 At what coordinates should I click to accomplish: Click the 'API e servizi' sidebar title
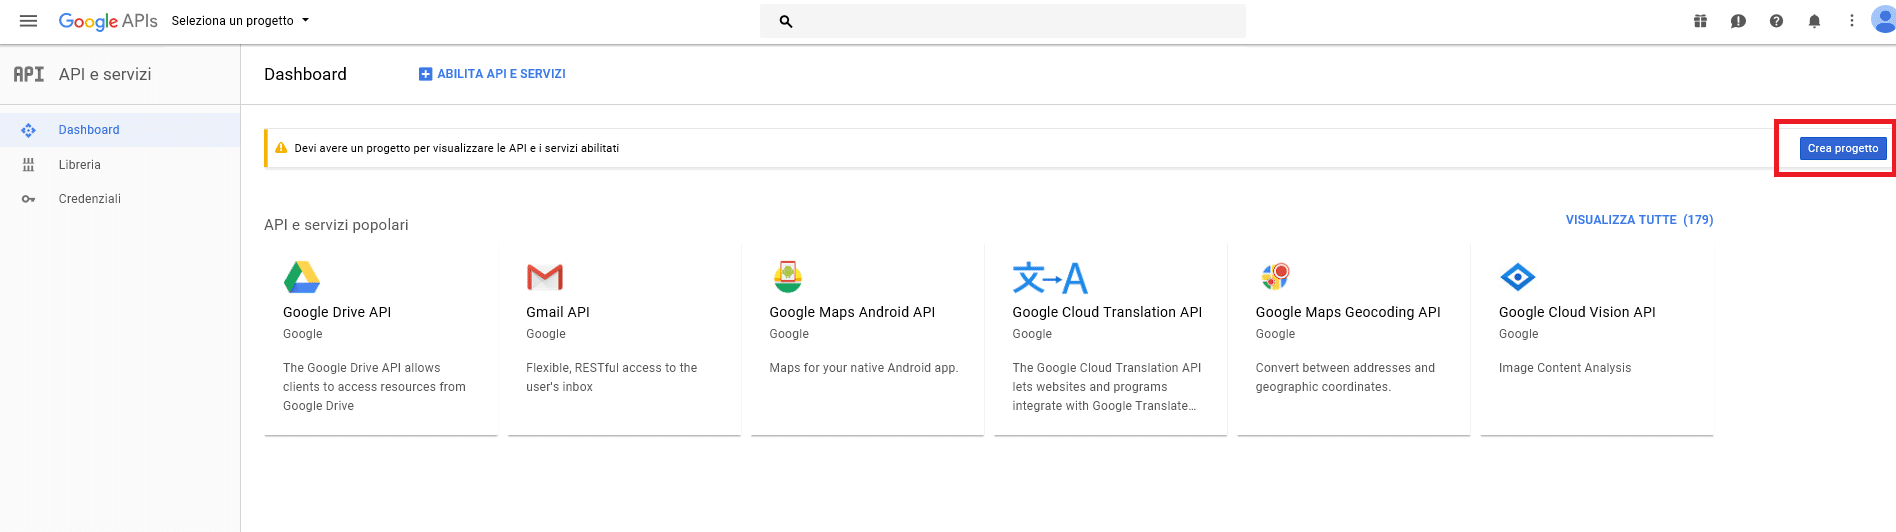pos(105,74)
